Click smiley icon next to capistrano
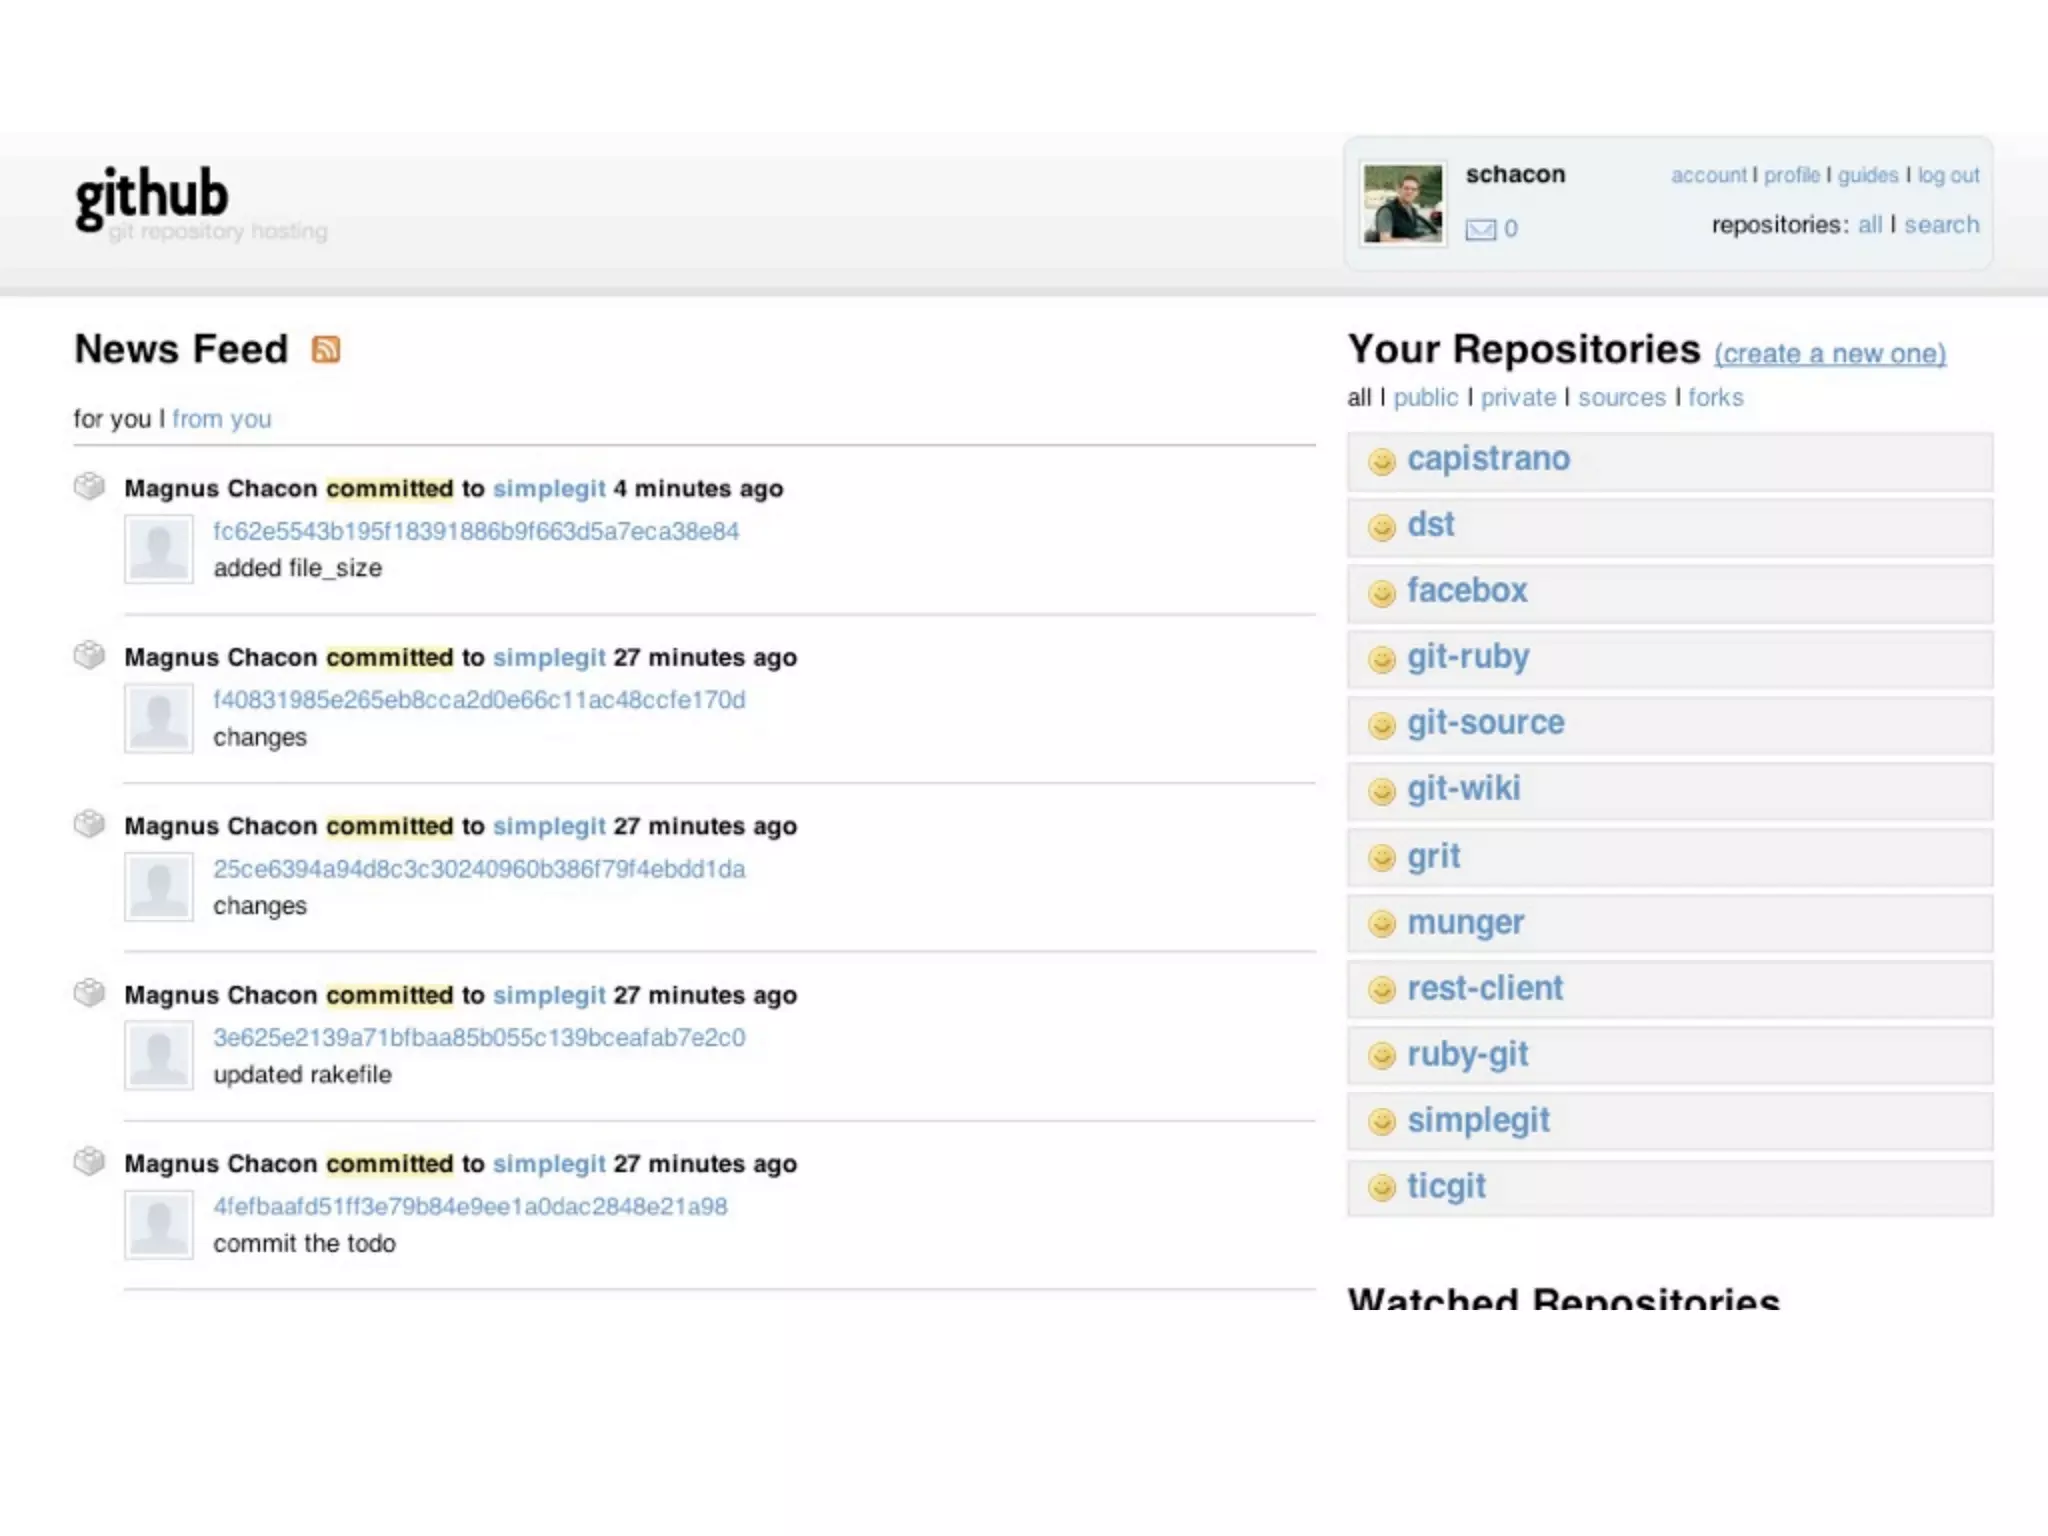The image size is (2048, 1536). coord(1381,461)
